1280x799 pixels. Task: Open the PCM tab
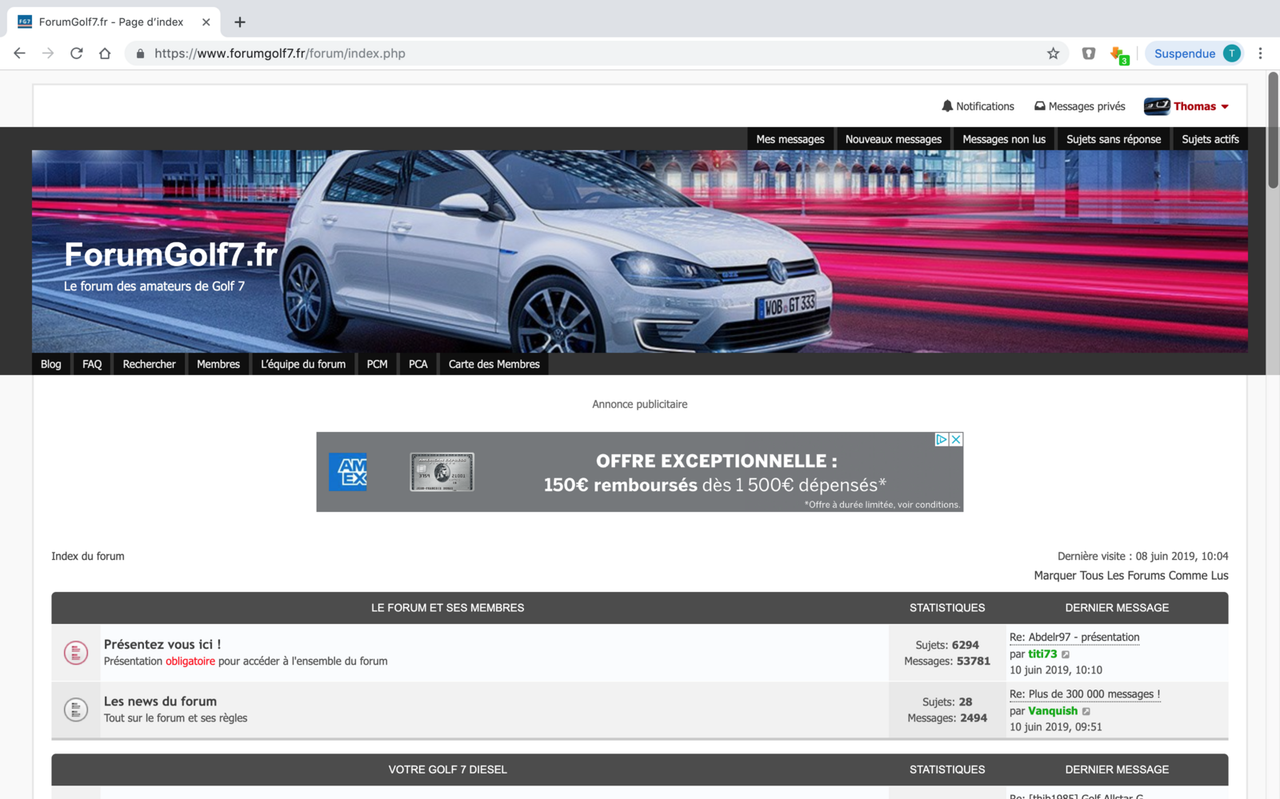[x=377, y=364]
